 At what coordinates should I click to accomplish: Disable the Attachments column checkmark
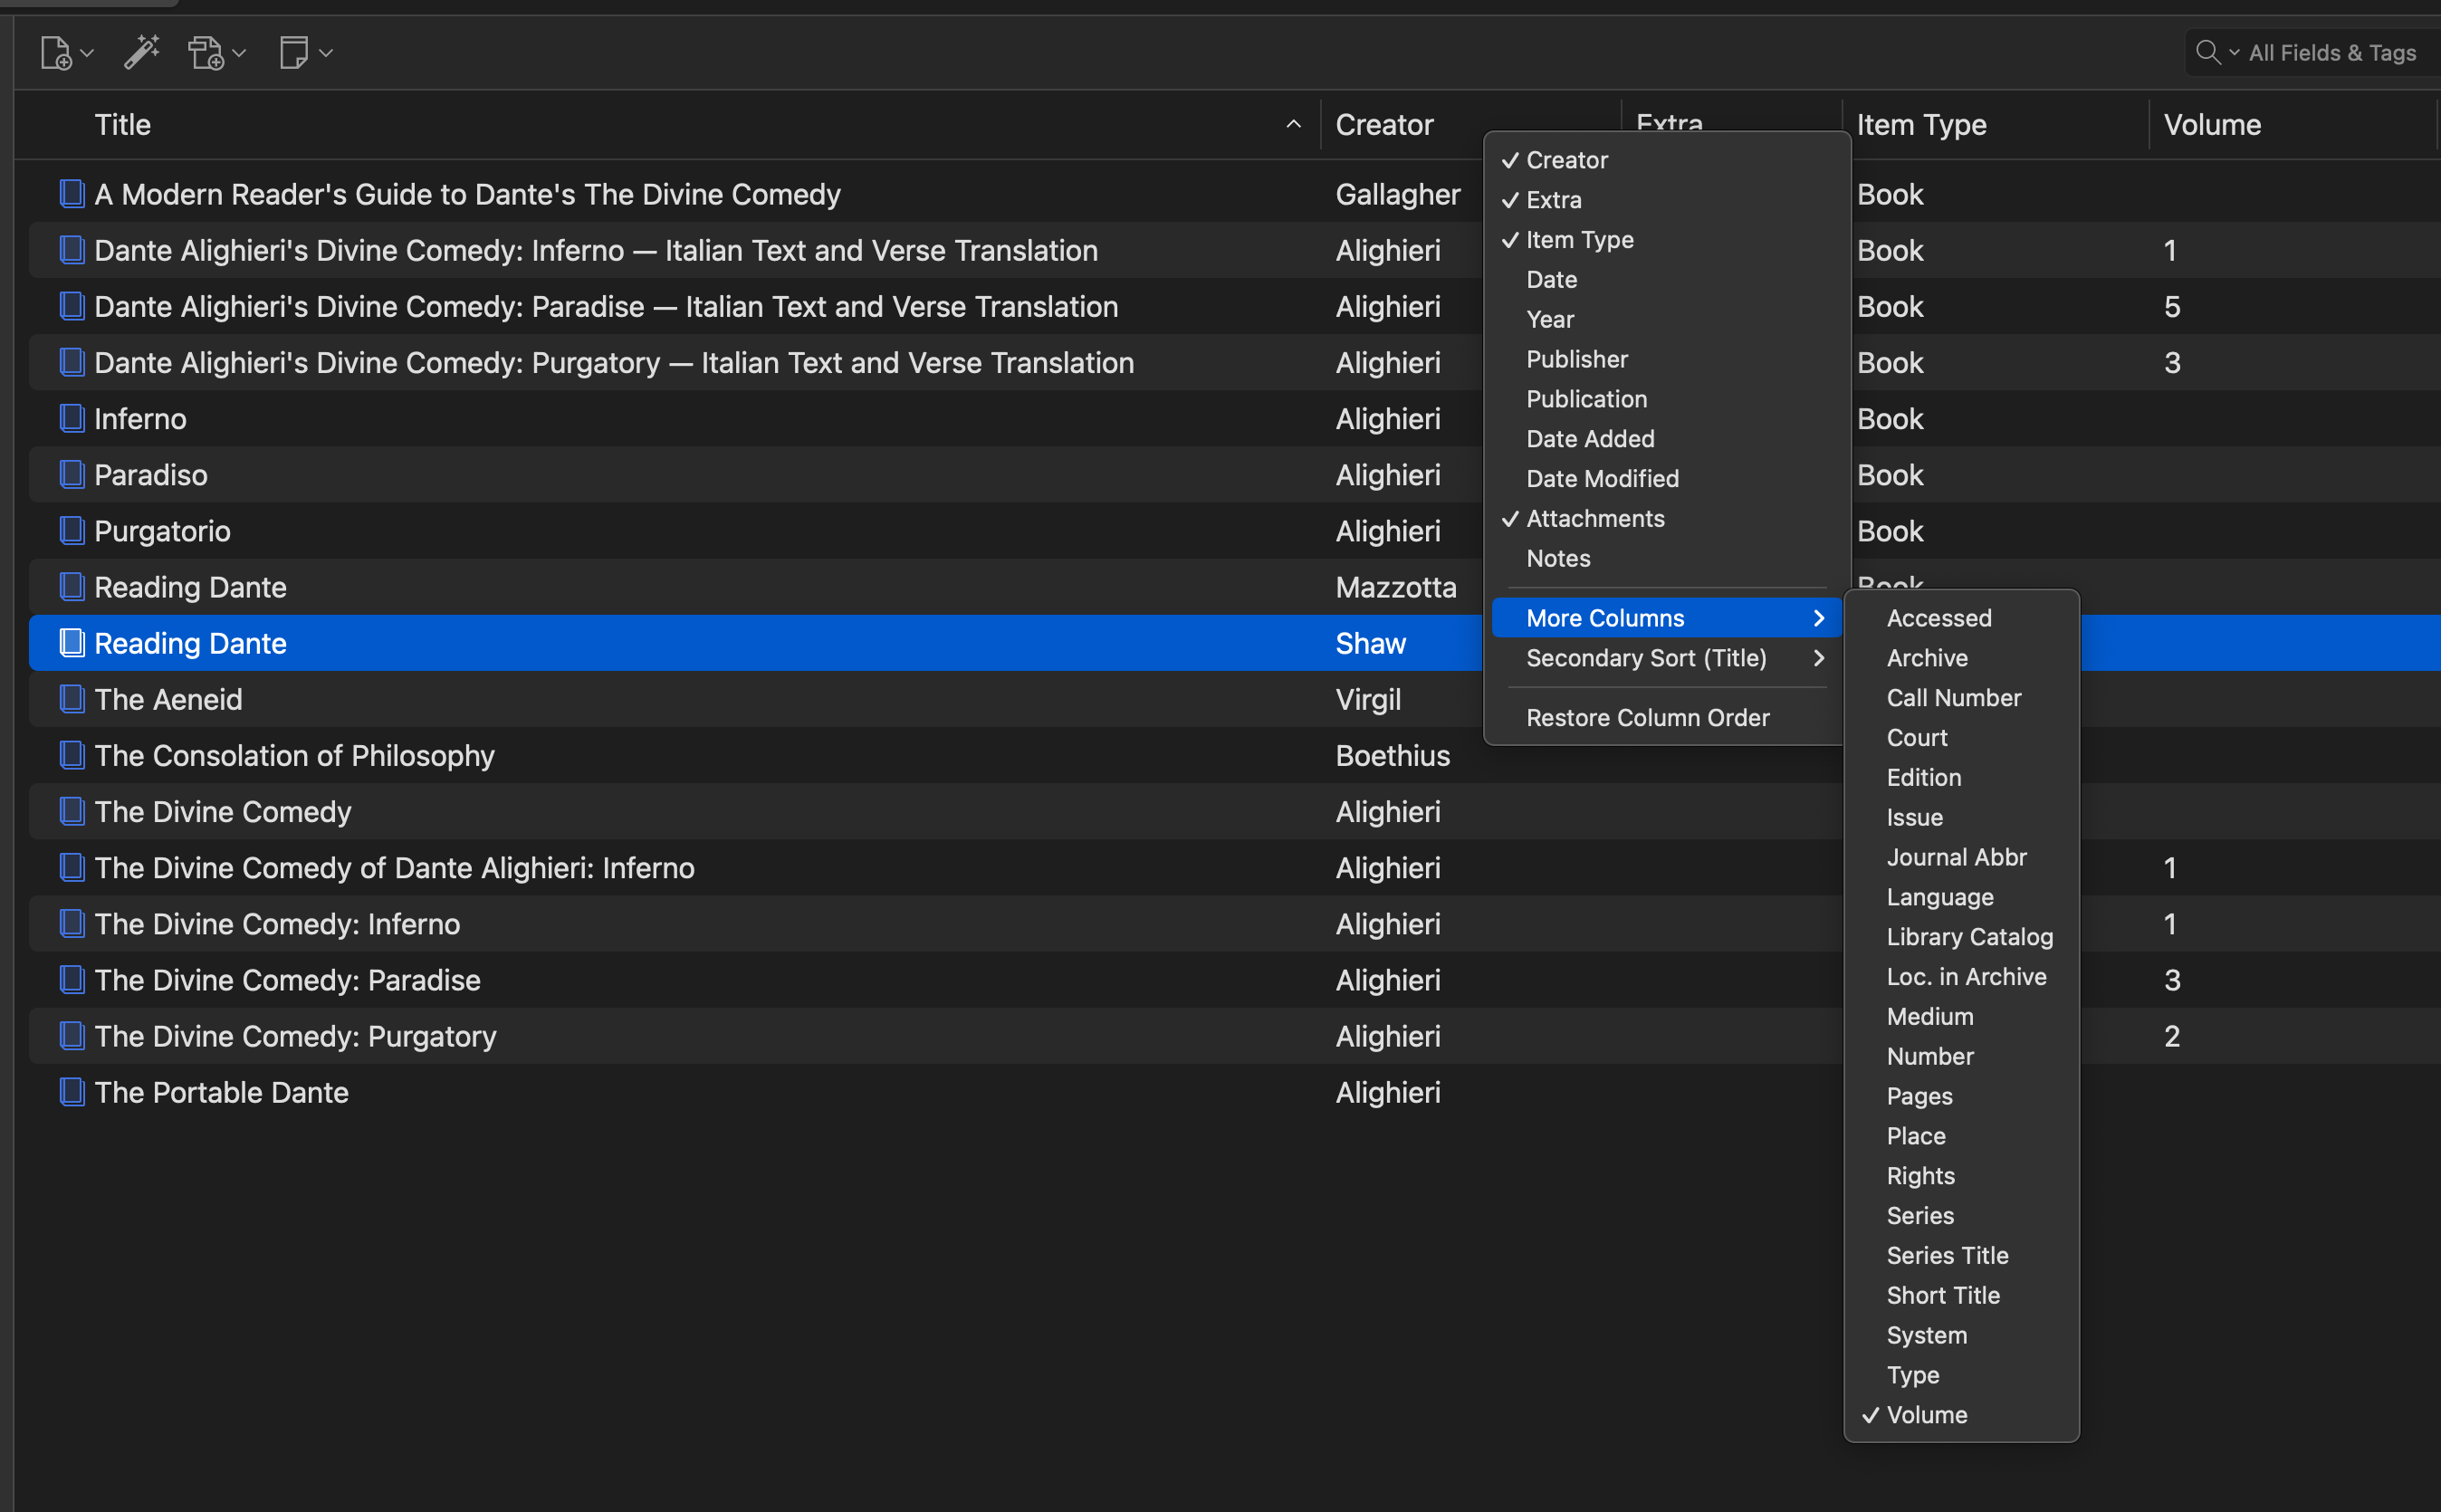[x=1594, y=518]
